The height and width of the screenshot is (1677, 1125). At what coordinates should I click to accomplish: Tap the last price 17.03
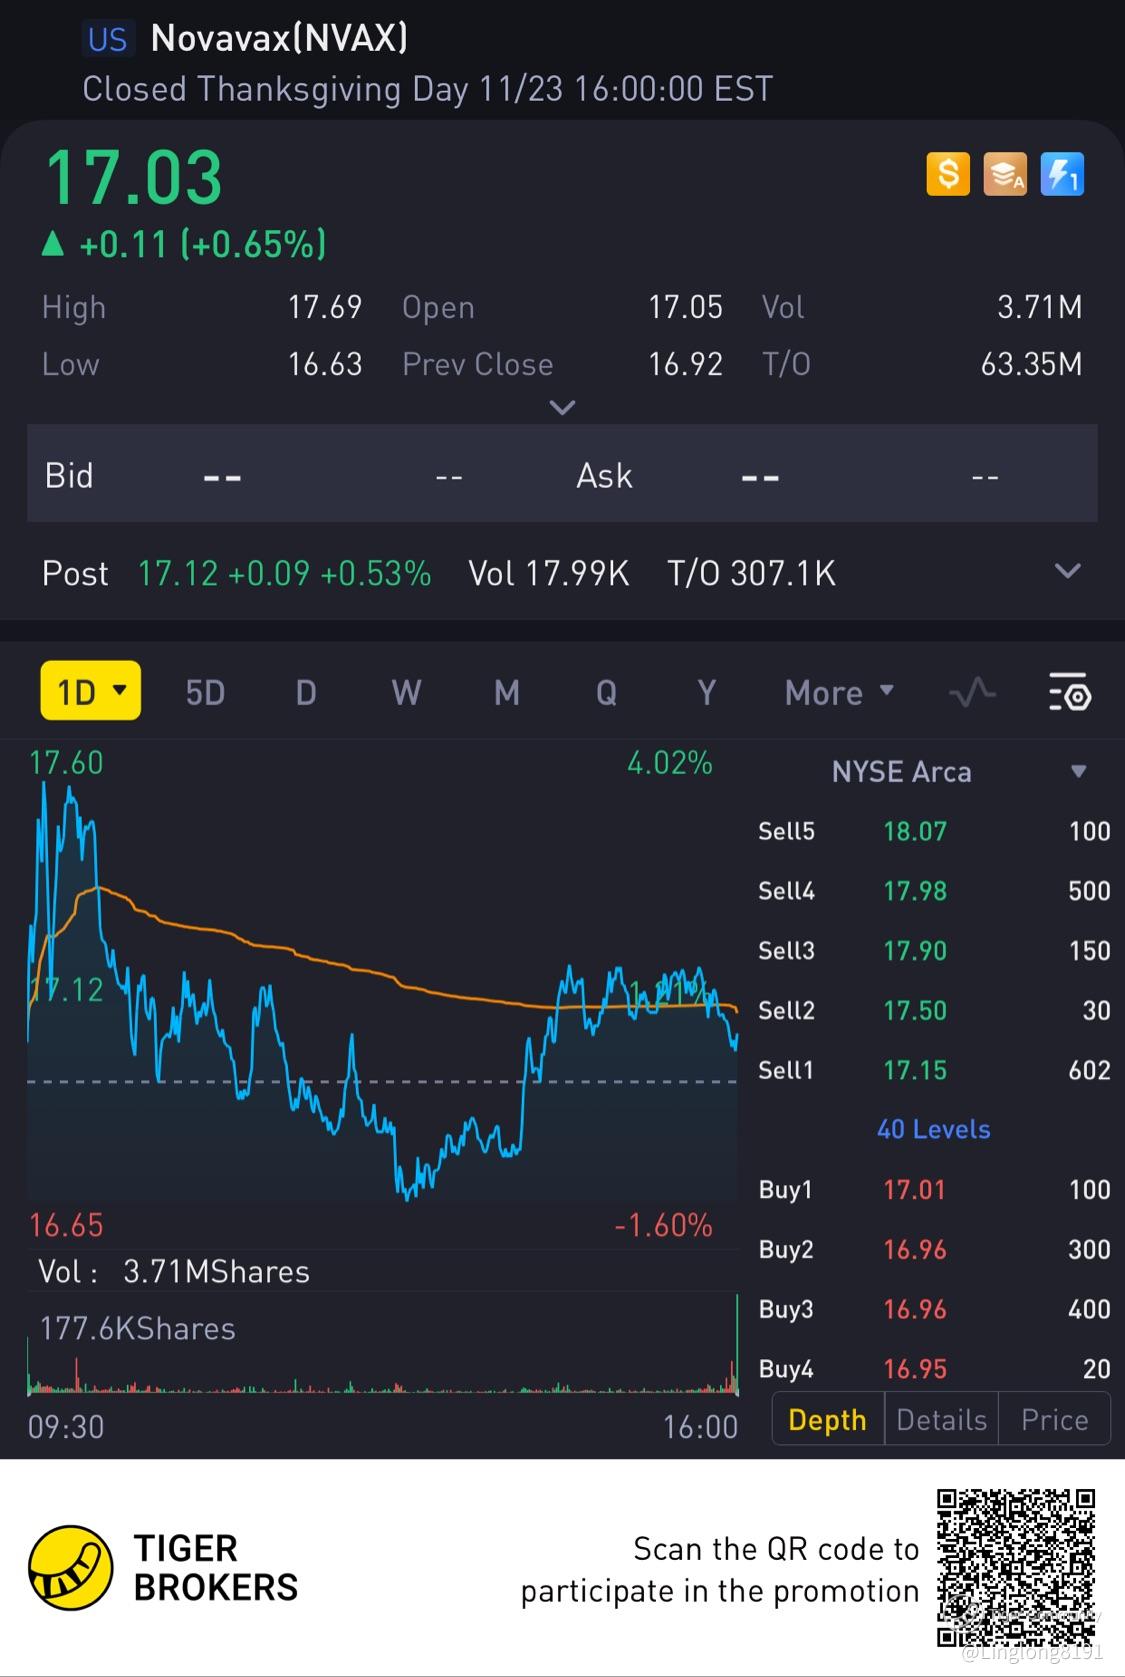tap(133, 178)
